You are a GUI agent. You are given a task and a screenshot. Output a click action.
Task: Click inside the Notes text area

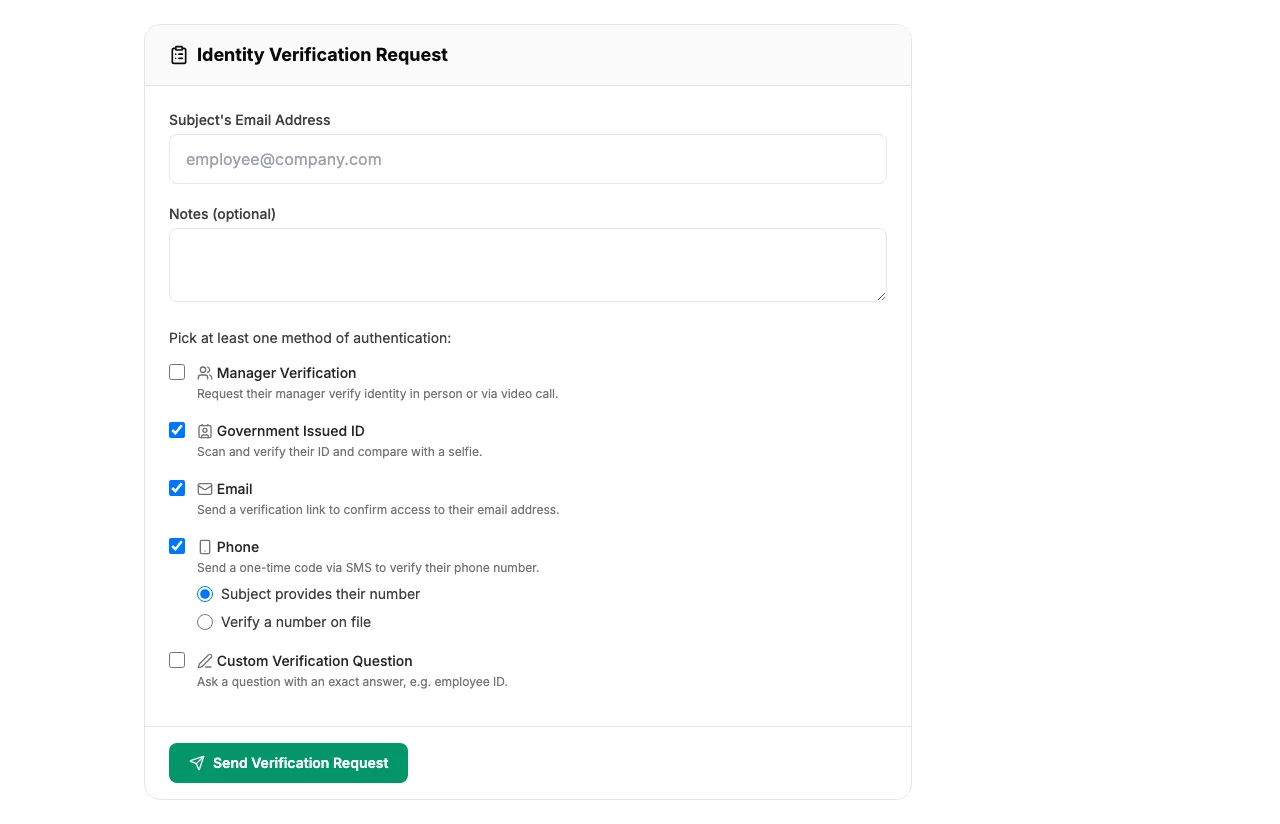click(528, 264)
